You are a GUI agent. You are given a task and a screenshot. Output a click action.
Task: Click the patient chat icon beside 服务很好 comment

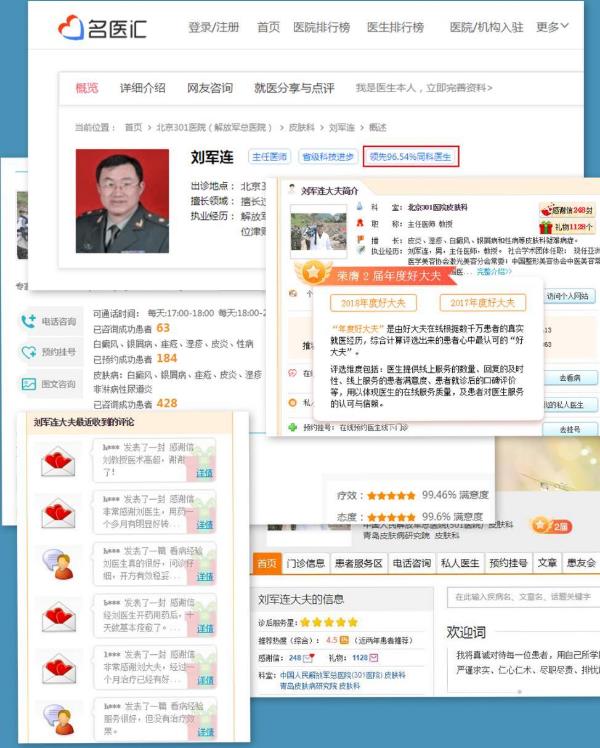59,720
